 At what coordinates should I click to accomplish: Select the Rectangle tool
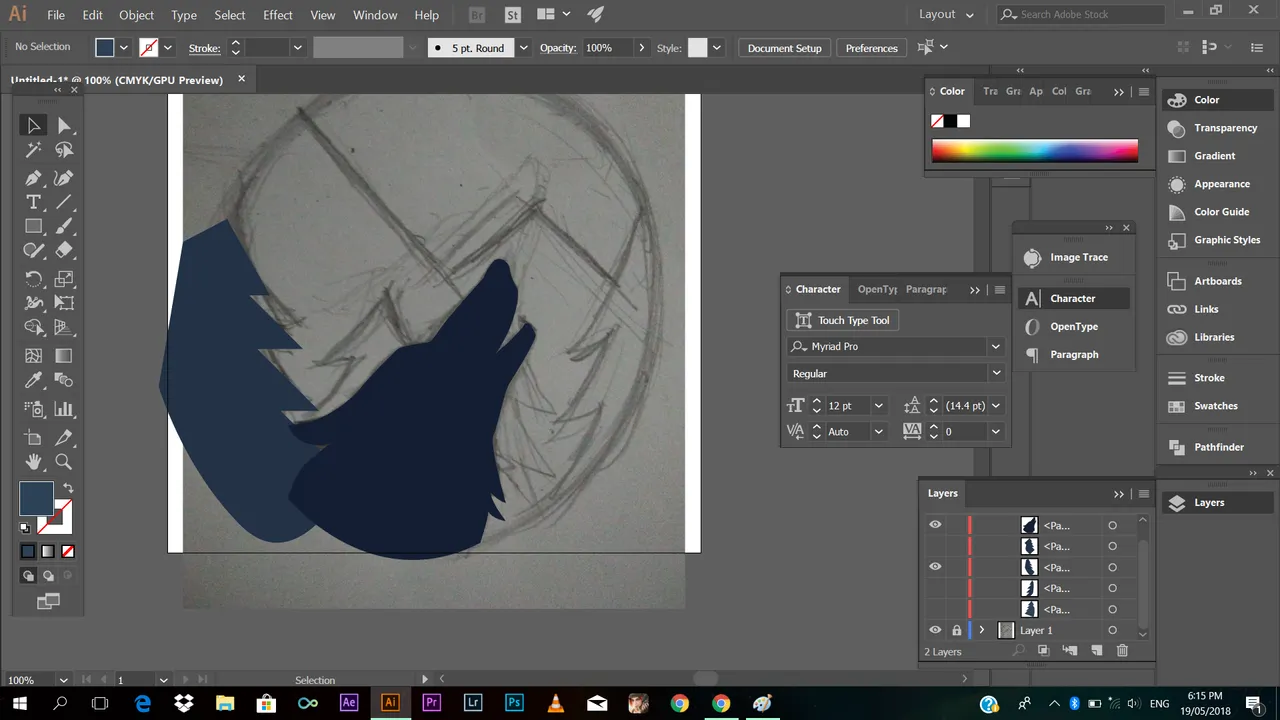(x=33, y=227)
